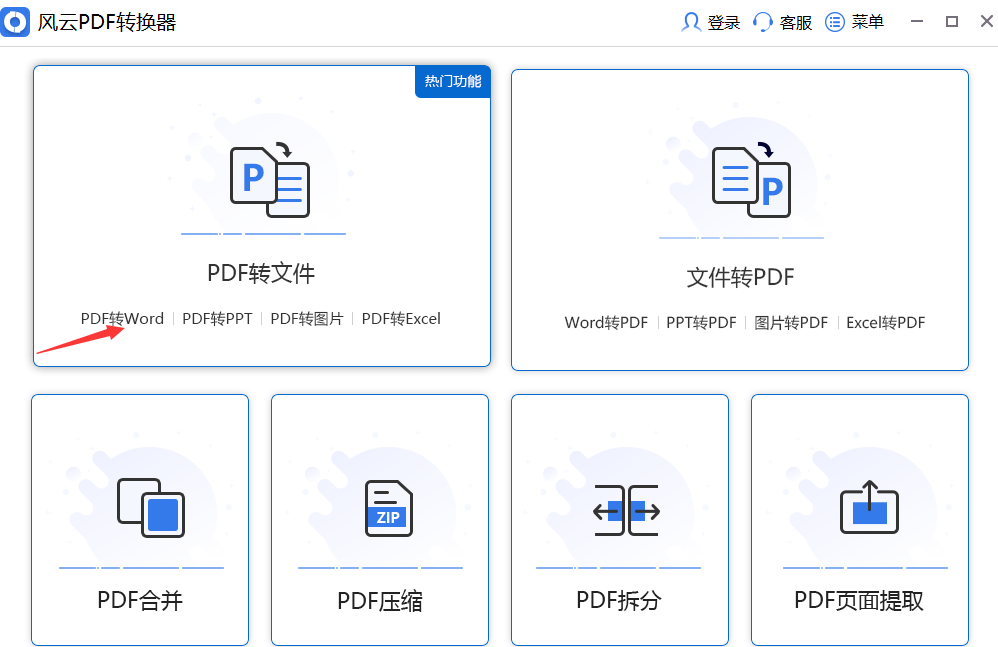Click the 热门功能 badge
This screenshot has height=647, width=998.
tap(453, 81)
